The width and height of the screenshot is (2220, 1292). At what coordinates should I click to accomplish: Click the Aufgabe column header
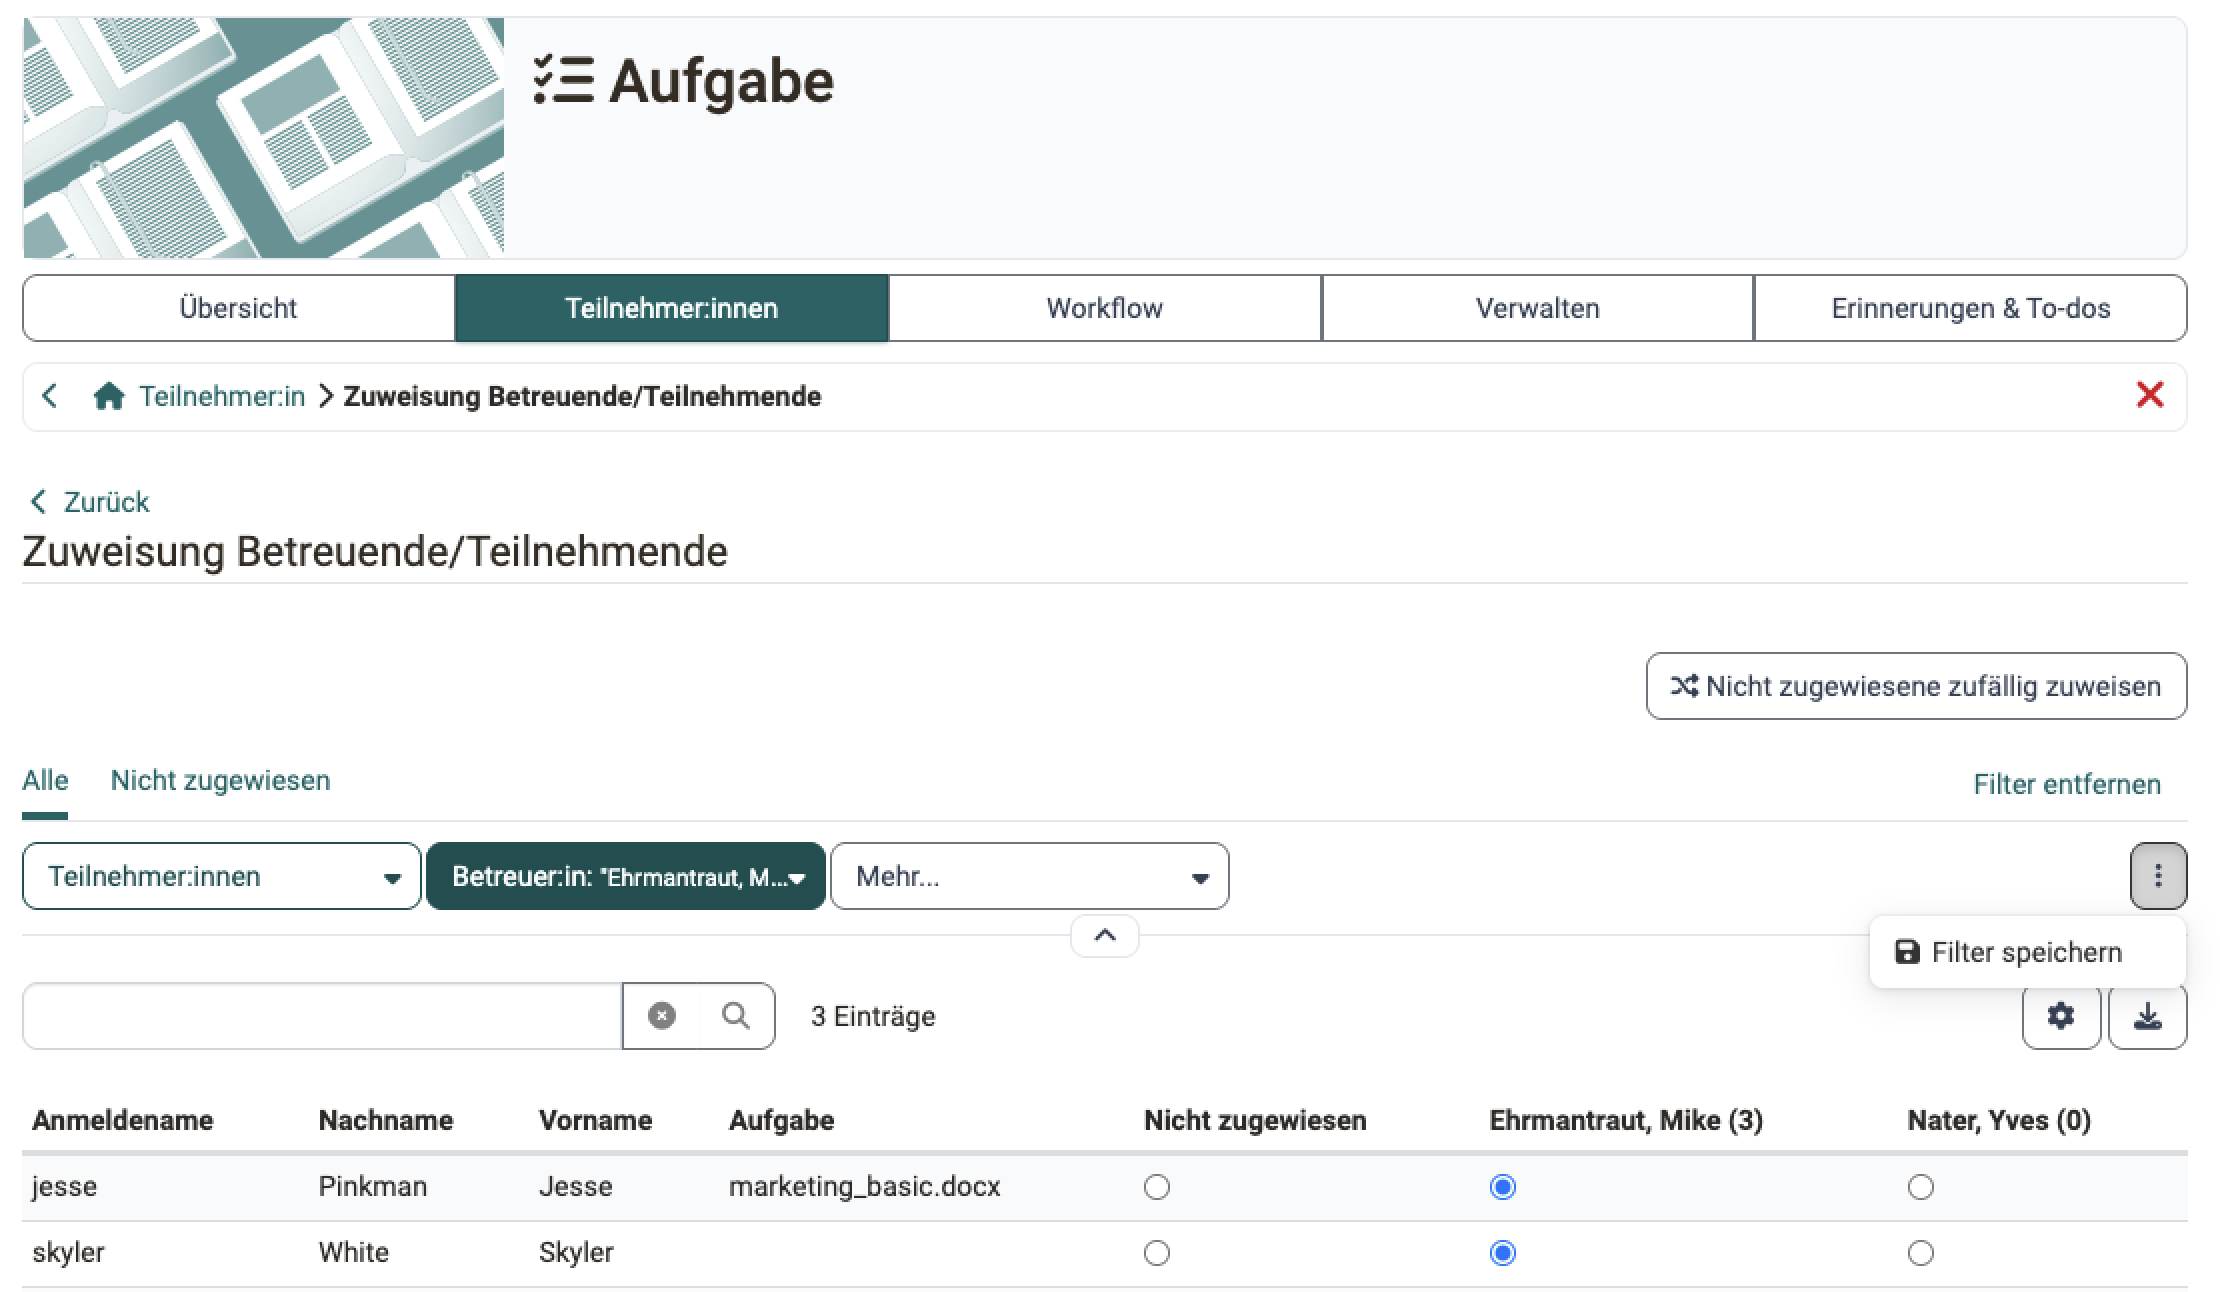click(x=782, y=1120)
